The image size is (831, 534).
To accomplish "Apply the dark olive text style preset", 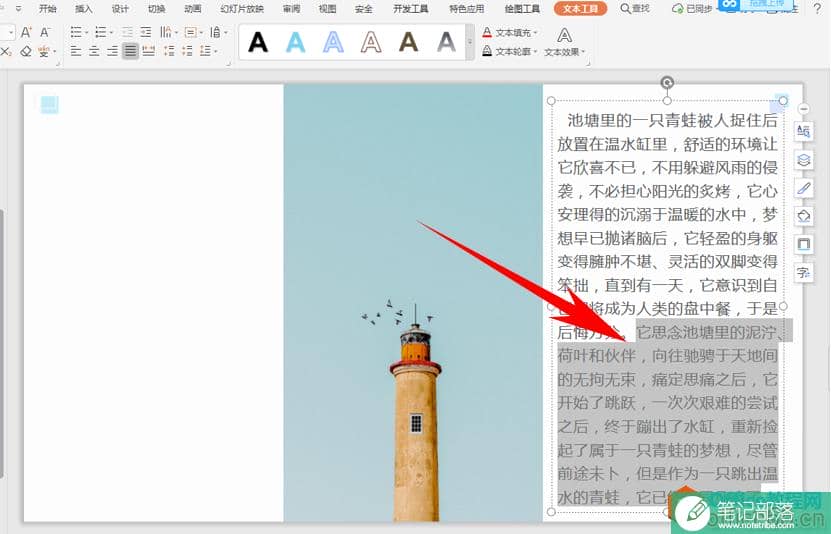I will pyautogui.click(x=409, y=42).
